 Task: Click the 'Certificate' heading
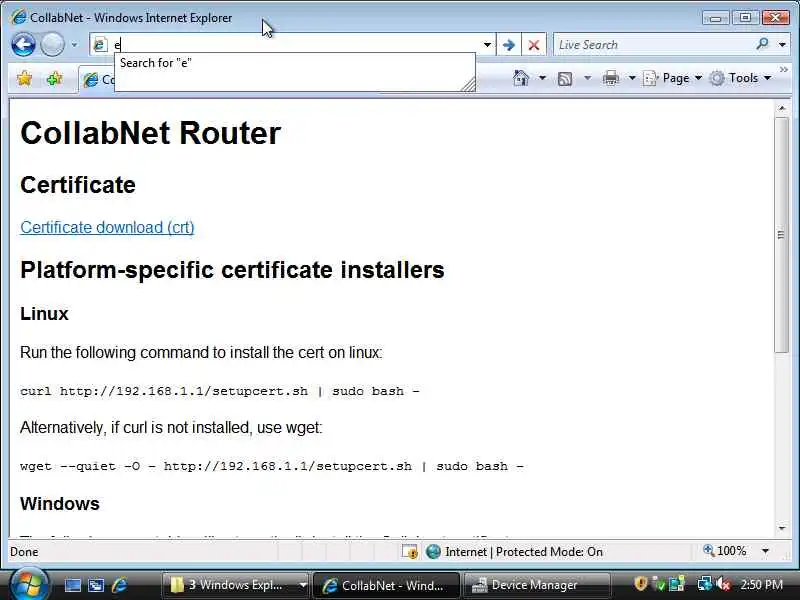(x=78, y=185)
